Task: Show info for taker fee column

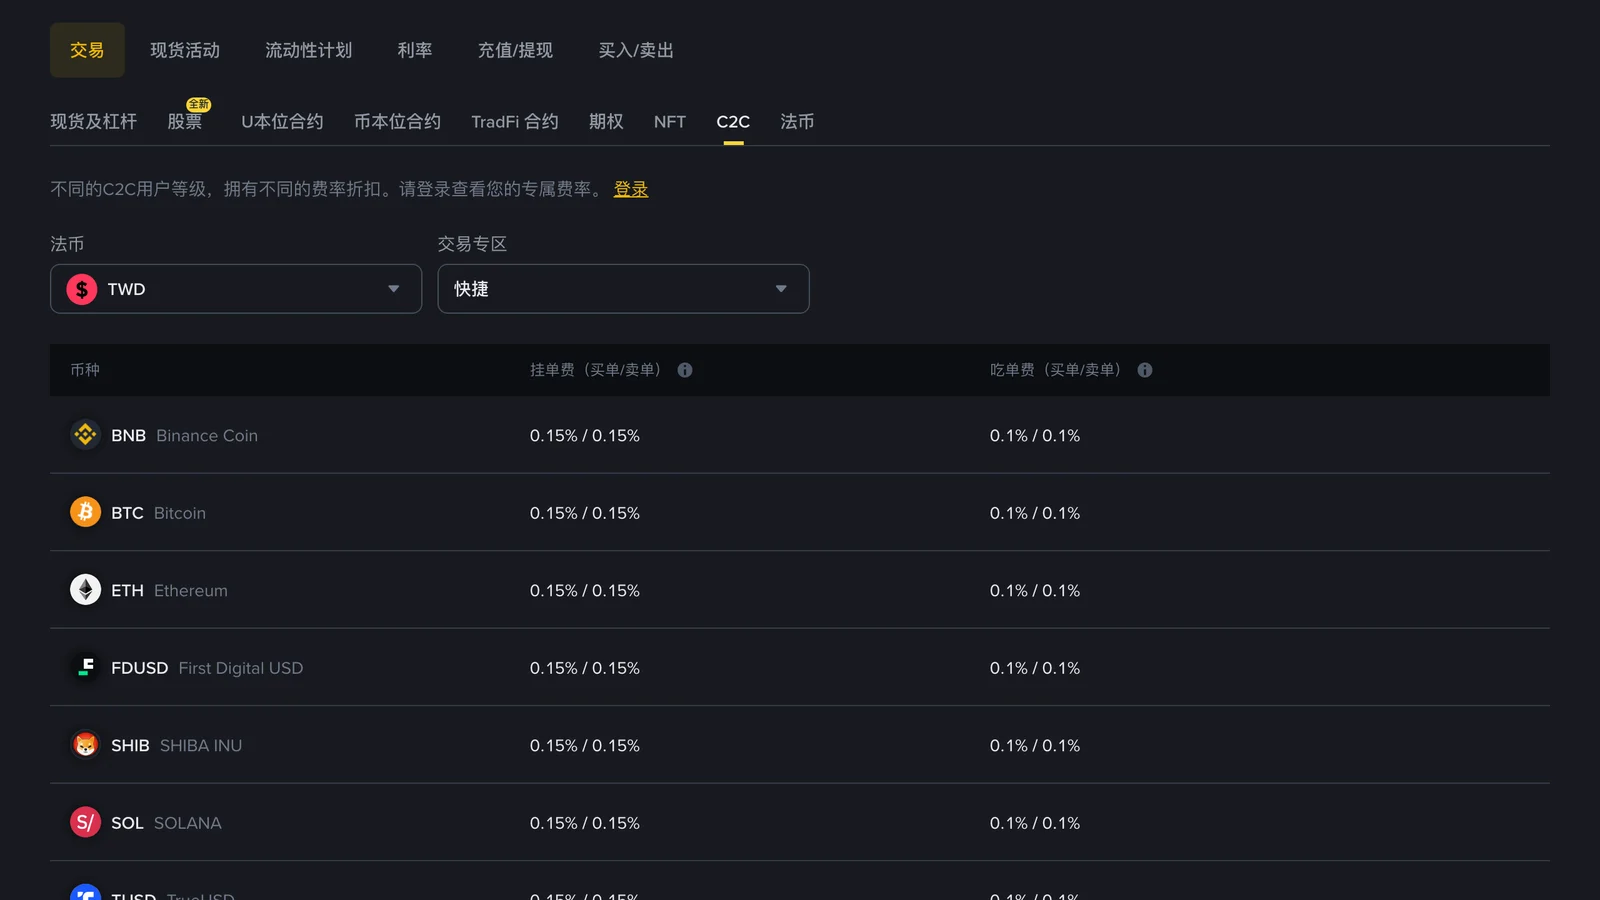Action: point(1145,370)
